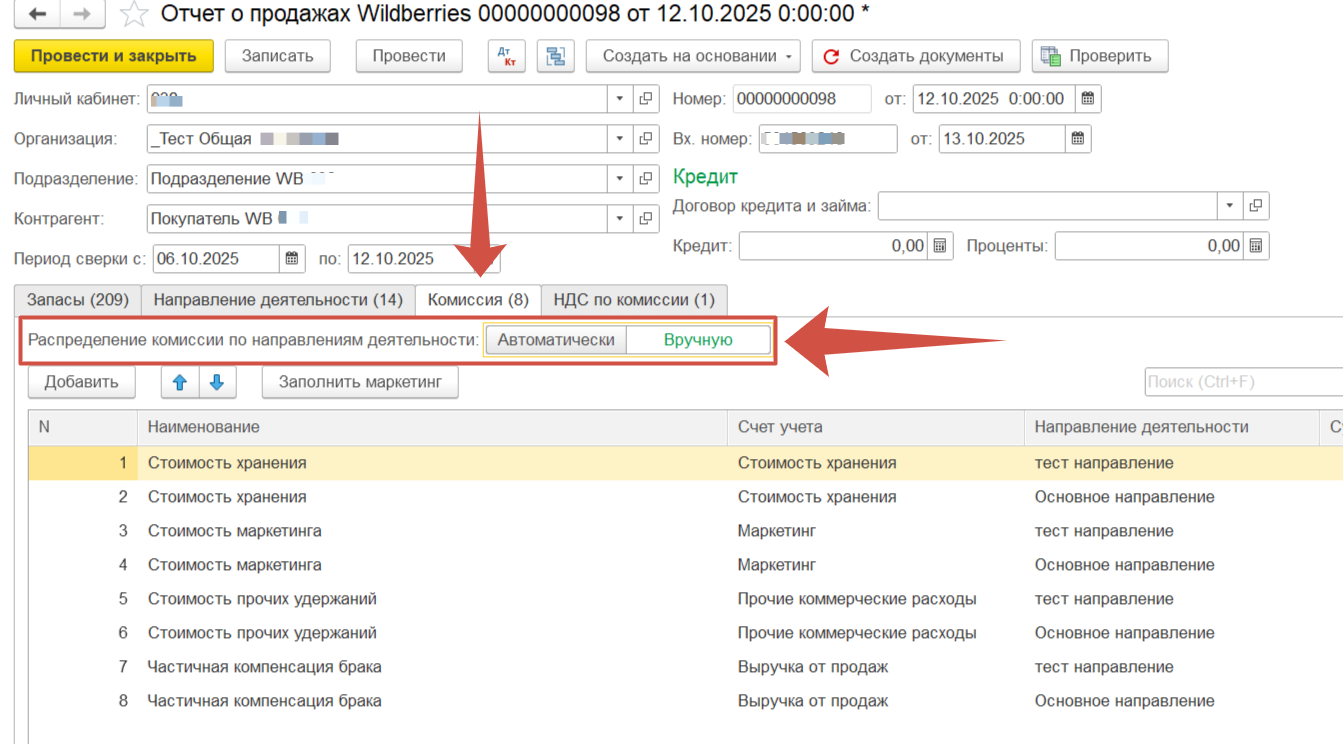Focus the Вх. номер input field

827,139
